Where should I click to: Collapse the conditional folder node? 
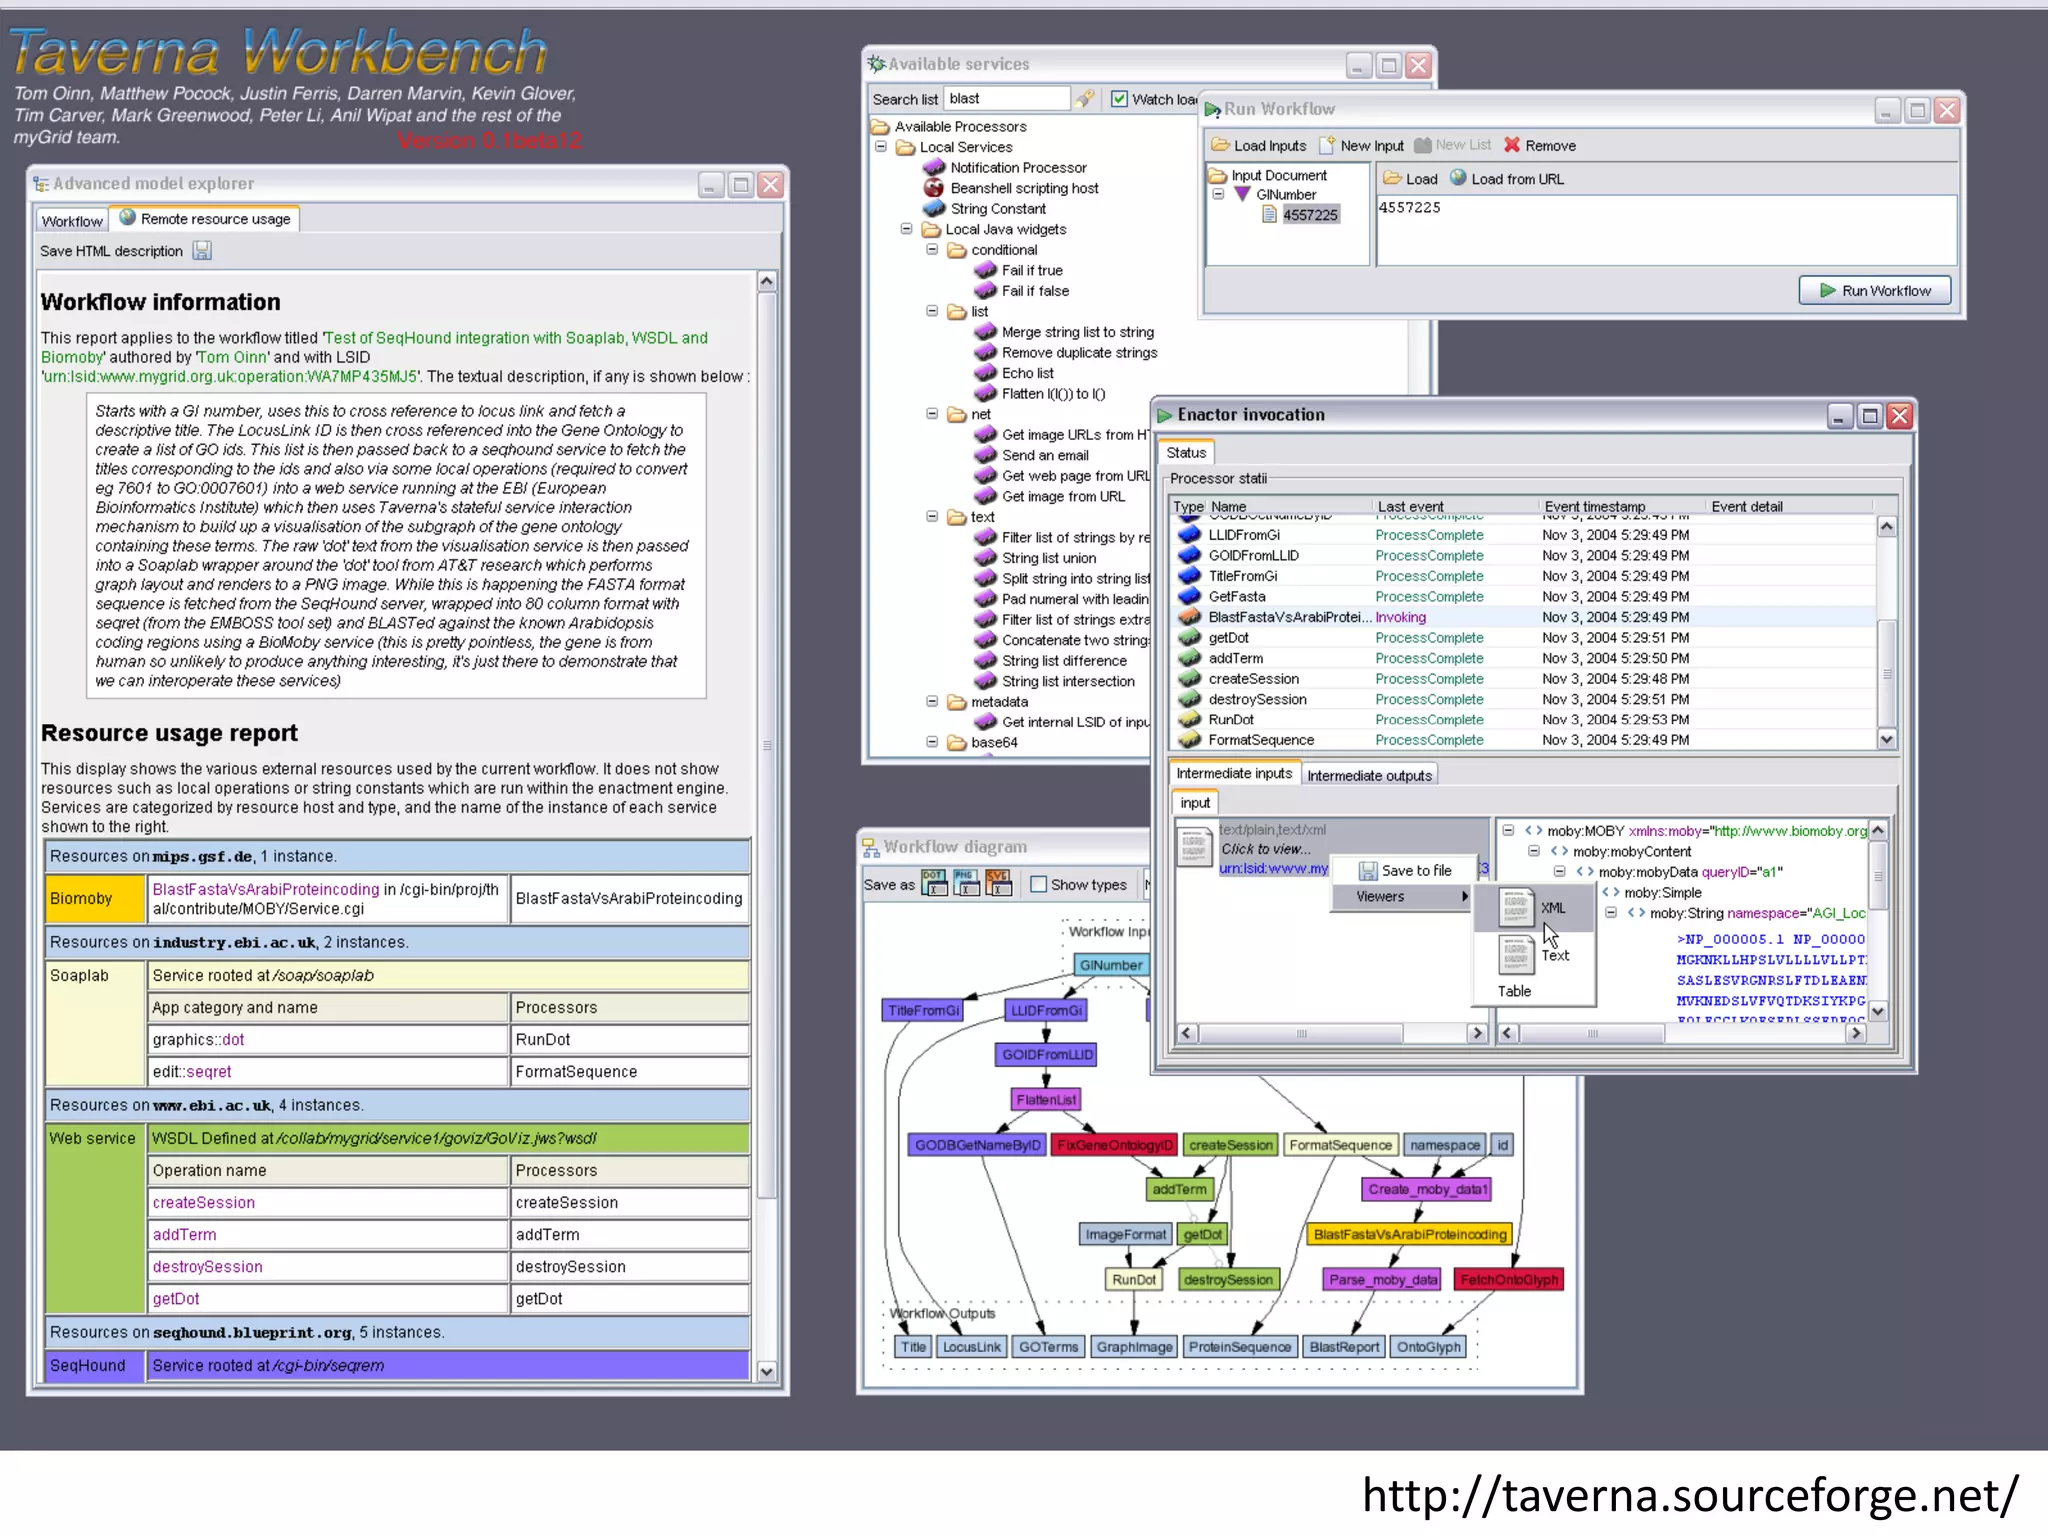pos(932,250)
